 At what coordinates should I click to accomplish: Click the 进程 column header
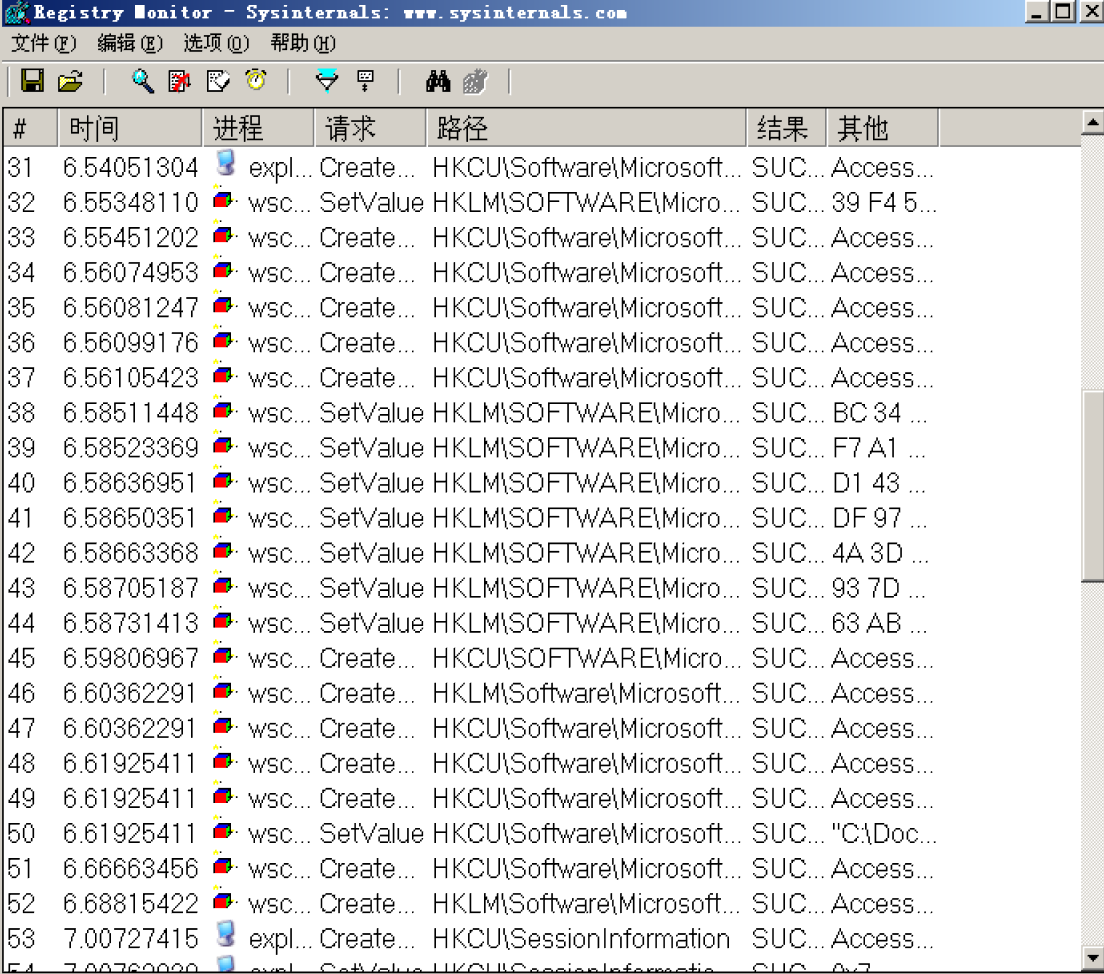258,128
